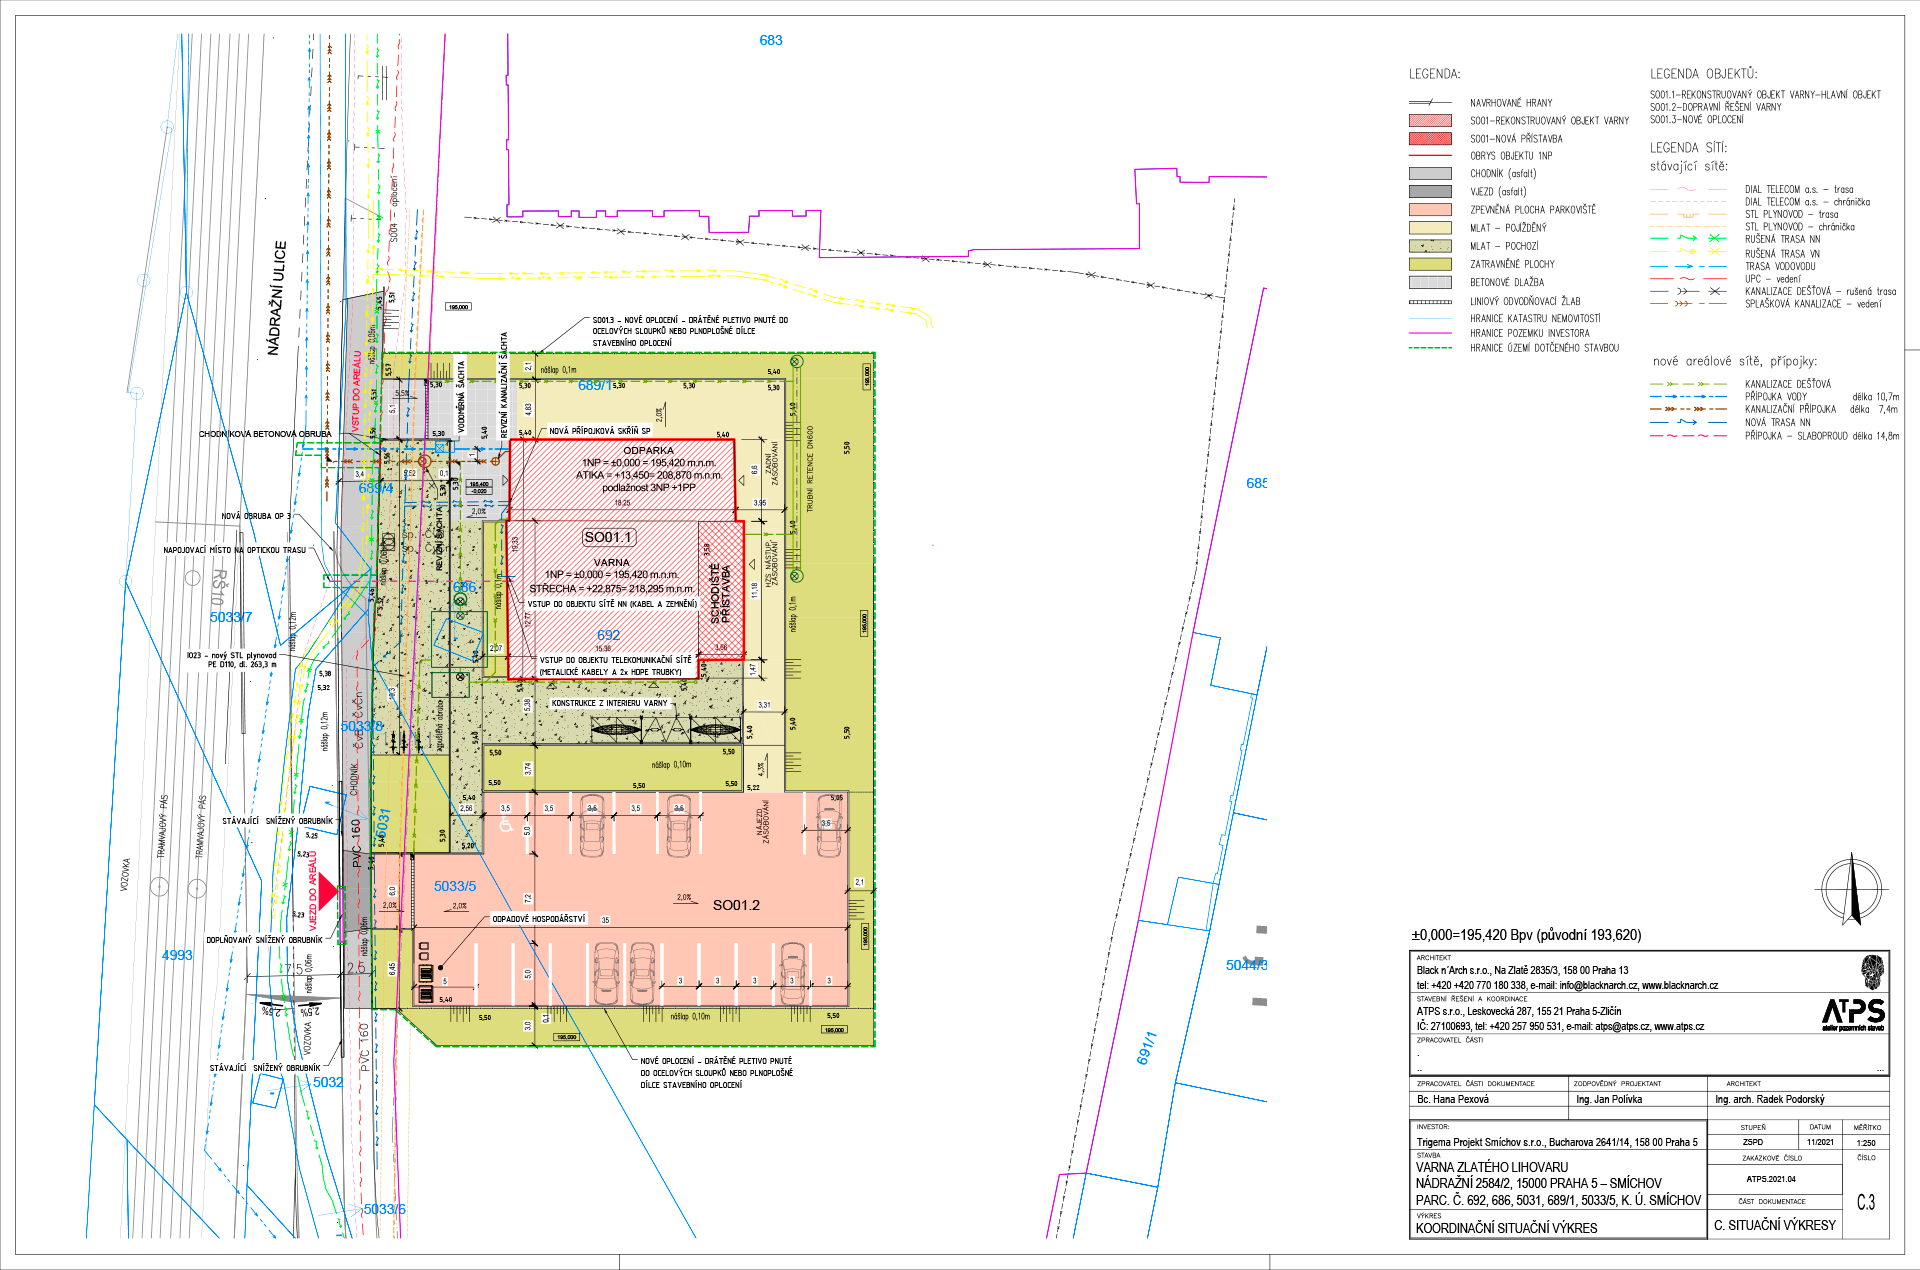Click the ZPEVNĚNÁ PLOCHA PARKOVIŠTĚ legend swatch
This screenshot has width=1920, height=1270.
click(x=1429, y=210)
